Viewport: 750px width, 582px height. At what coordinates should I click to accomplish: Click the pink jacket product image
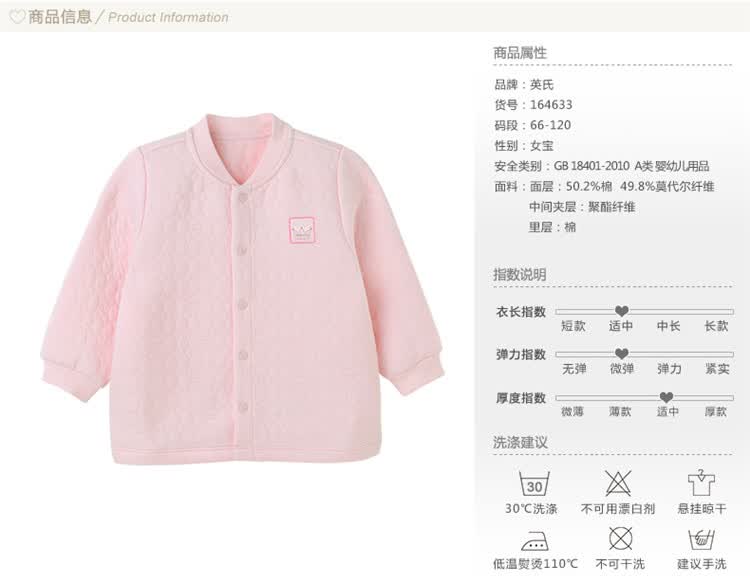coord(243,289)
